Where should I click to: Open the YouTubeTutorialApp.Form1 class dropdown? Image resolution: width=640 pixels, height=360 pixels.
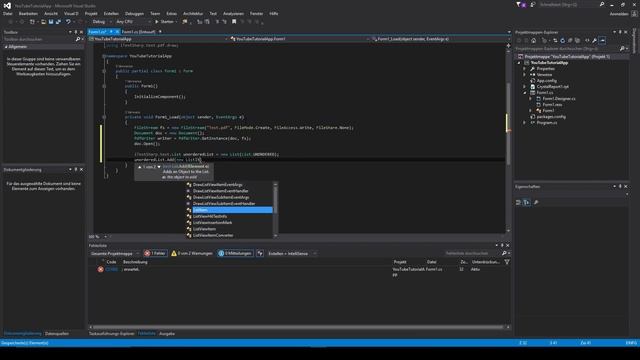coord(299,39)
